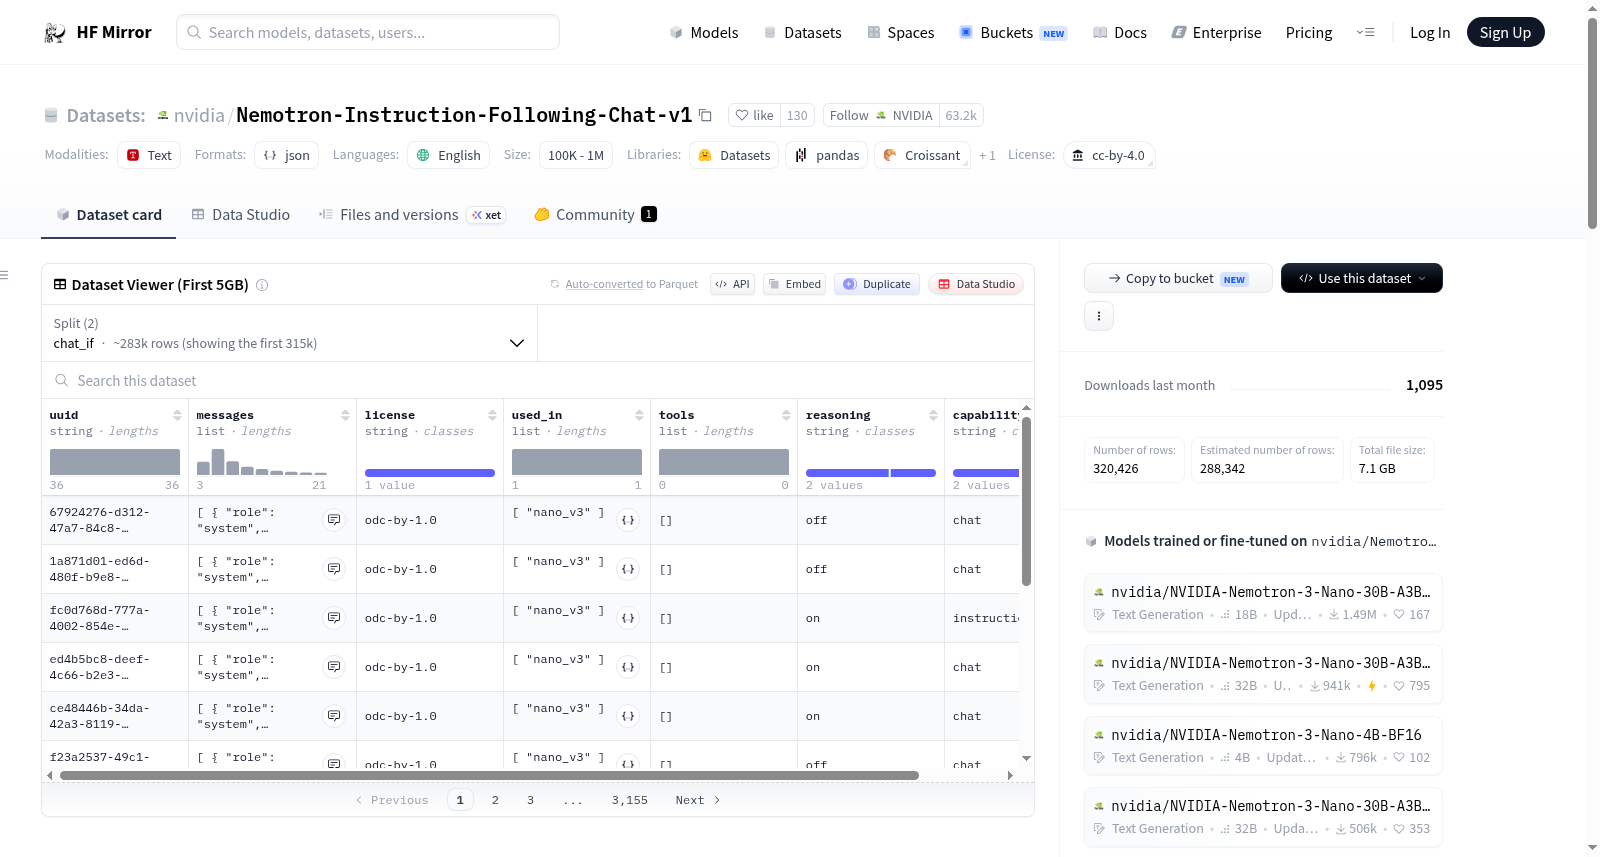Copy dataset name with the copy icon

click(x=705, y=115)
